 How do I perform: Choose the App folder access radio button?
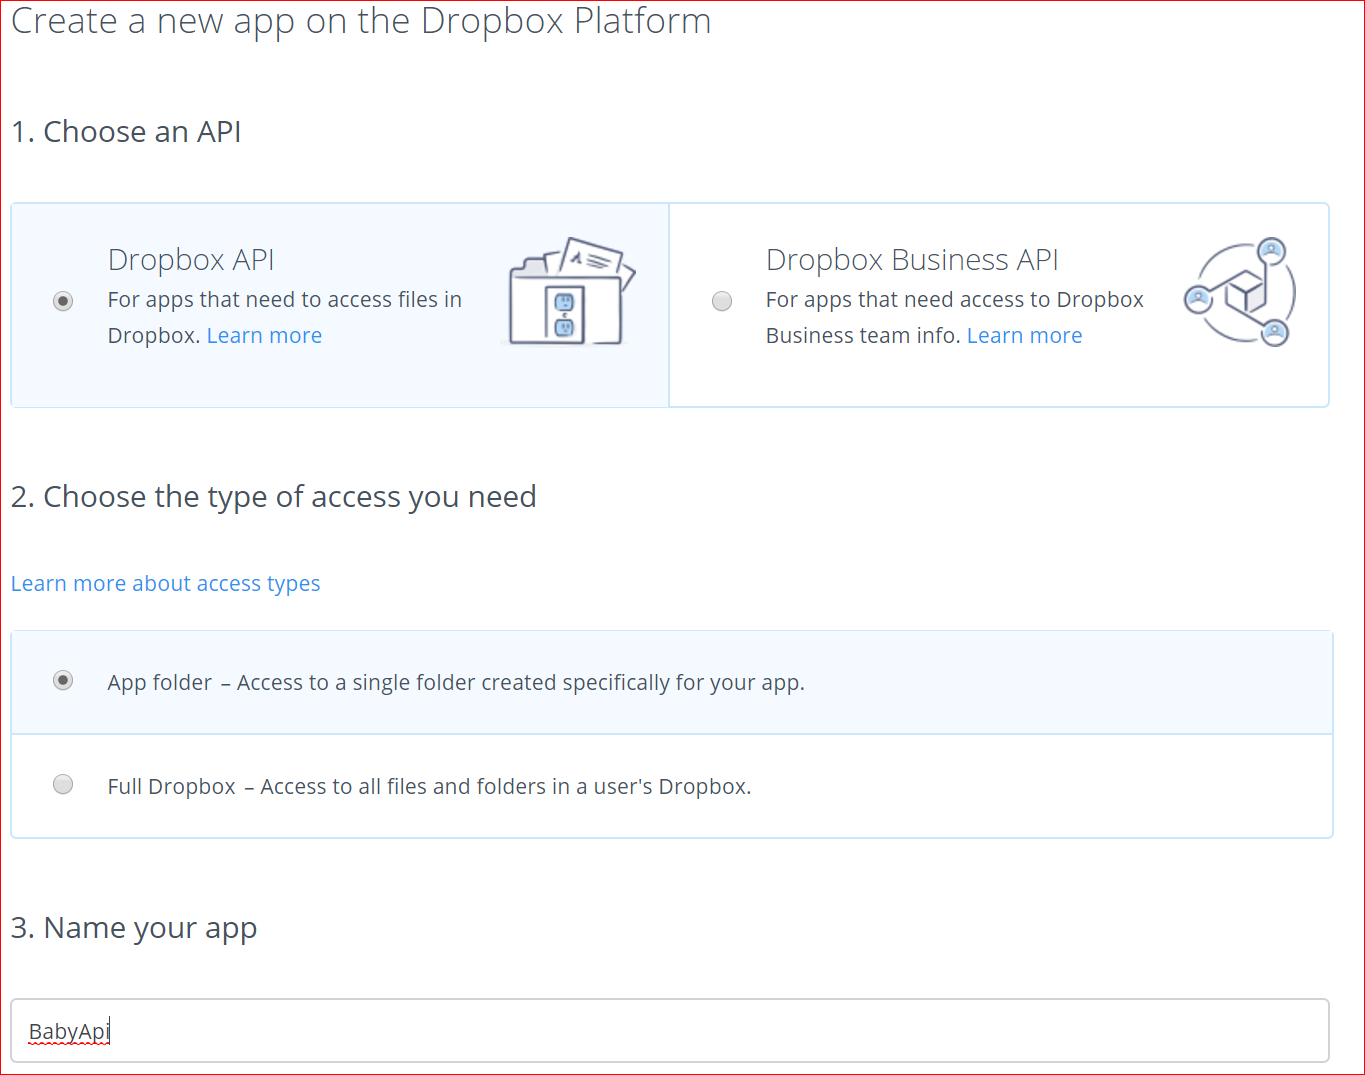63,681
